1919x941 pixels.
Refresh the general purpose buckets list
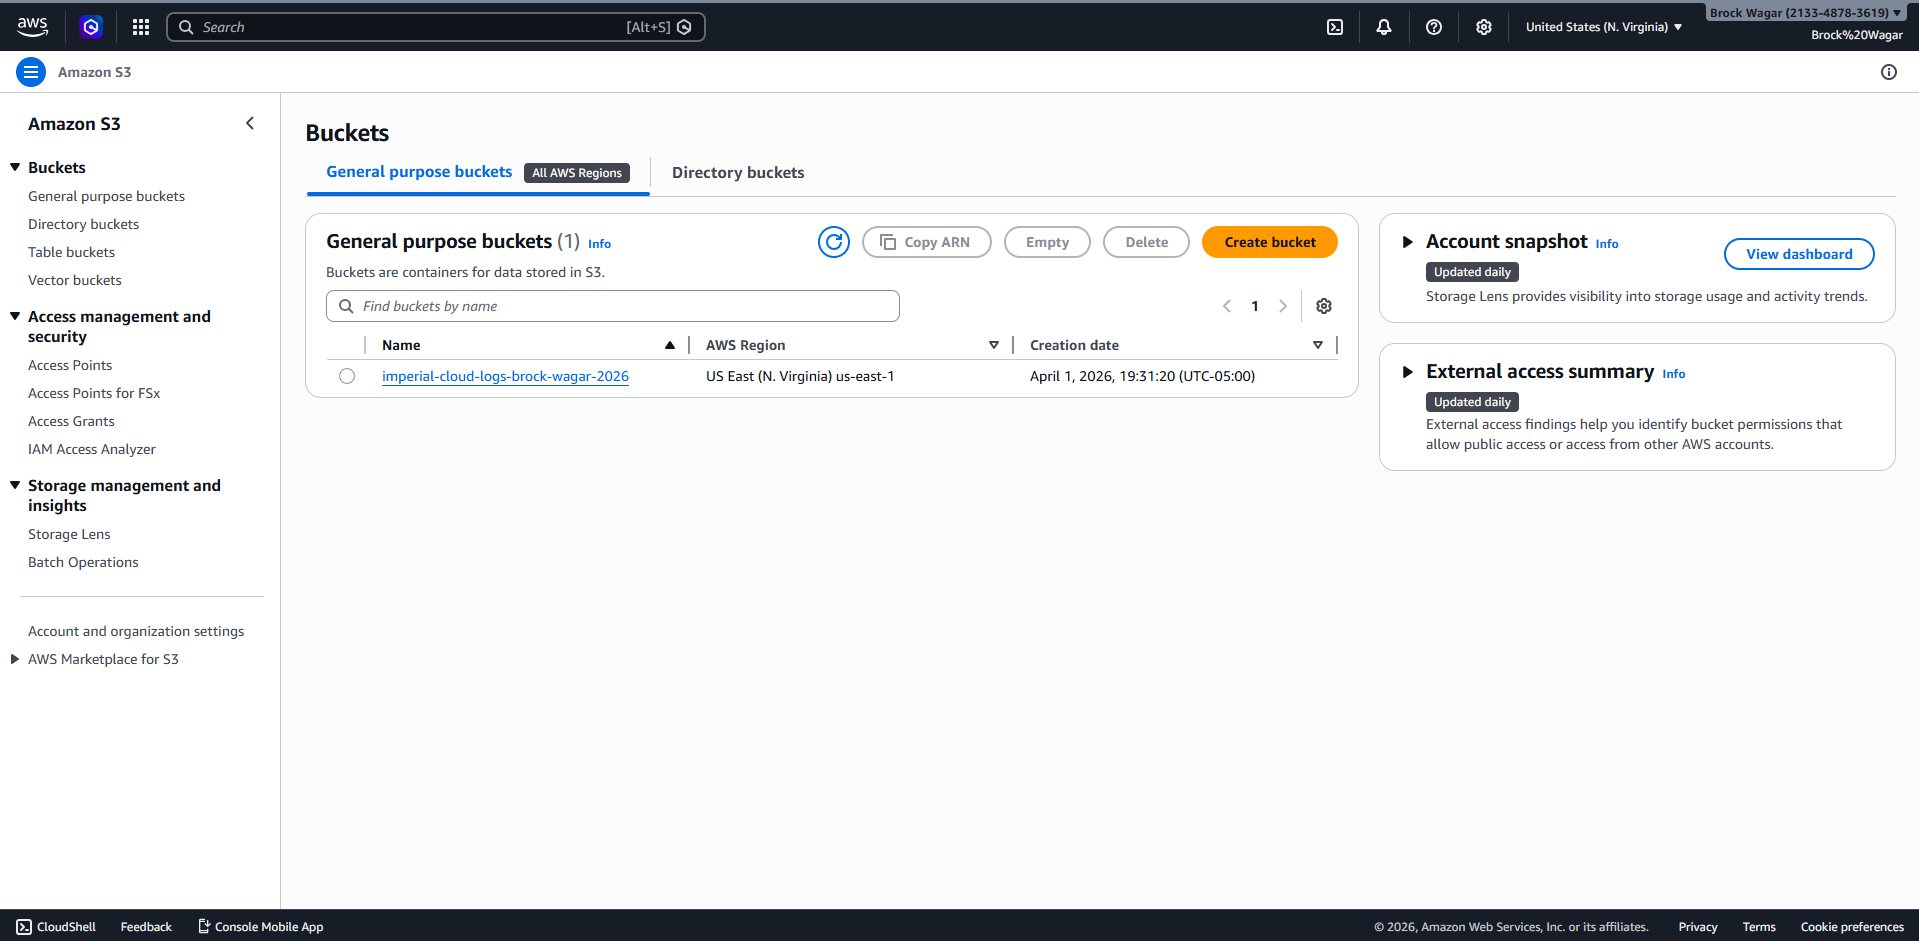(x=834, y=242)
